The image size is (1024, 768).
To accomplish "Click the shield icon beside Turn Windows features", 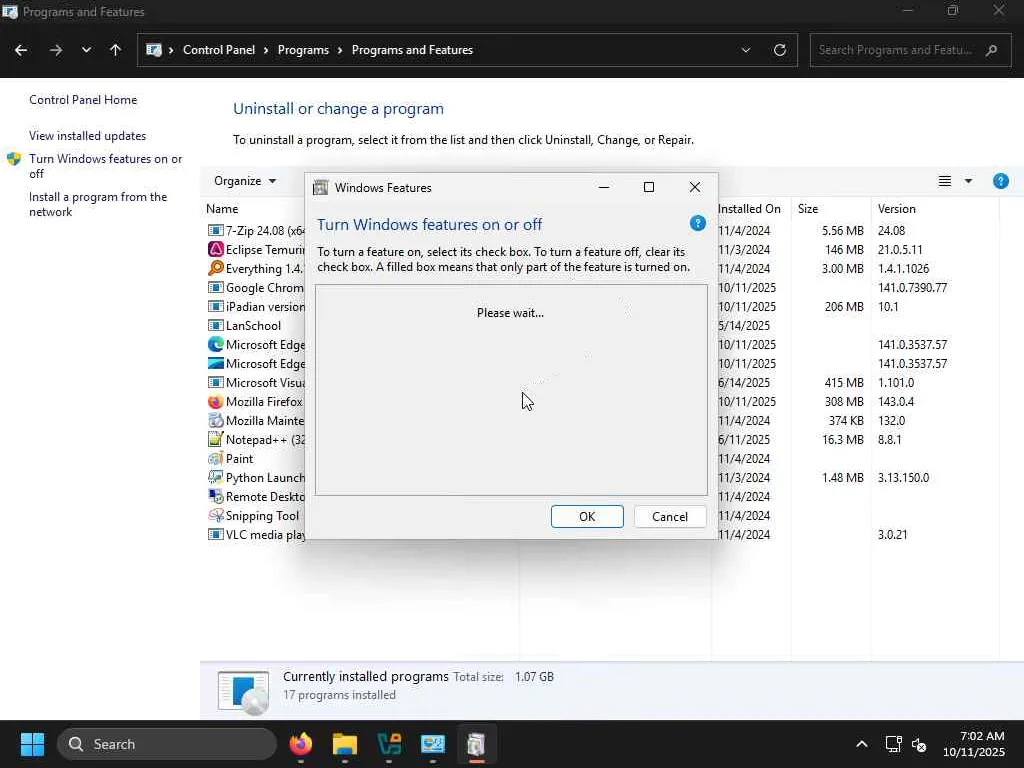I will tap(14, 159).
